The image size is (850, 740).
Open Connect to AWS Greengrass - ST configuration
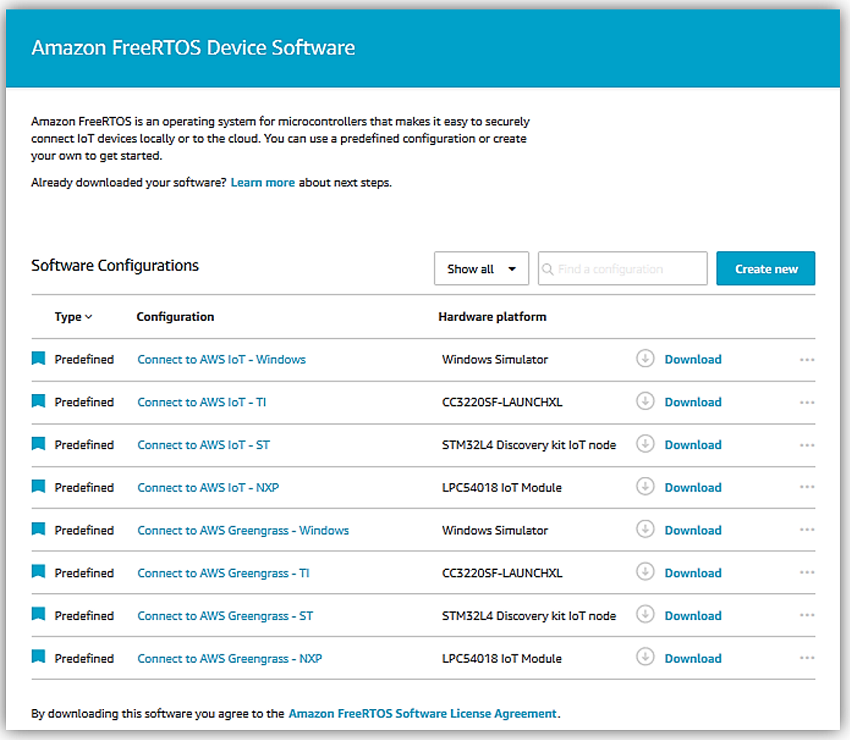[225, 616]
